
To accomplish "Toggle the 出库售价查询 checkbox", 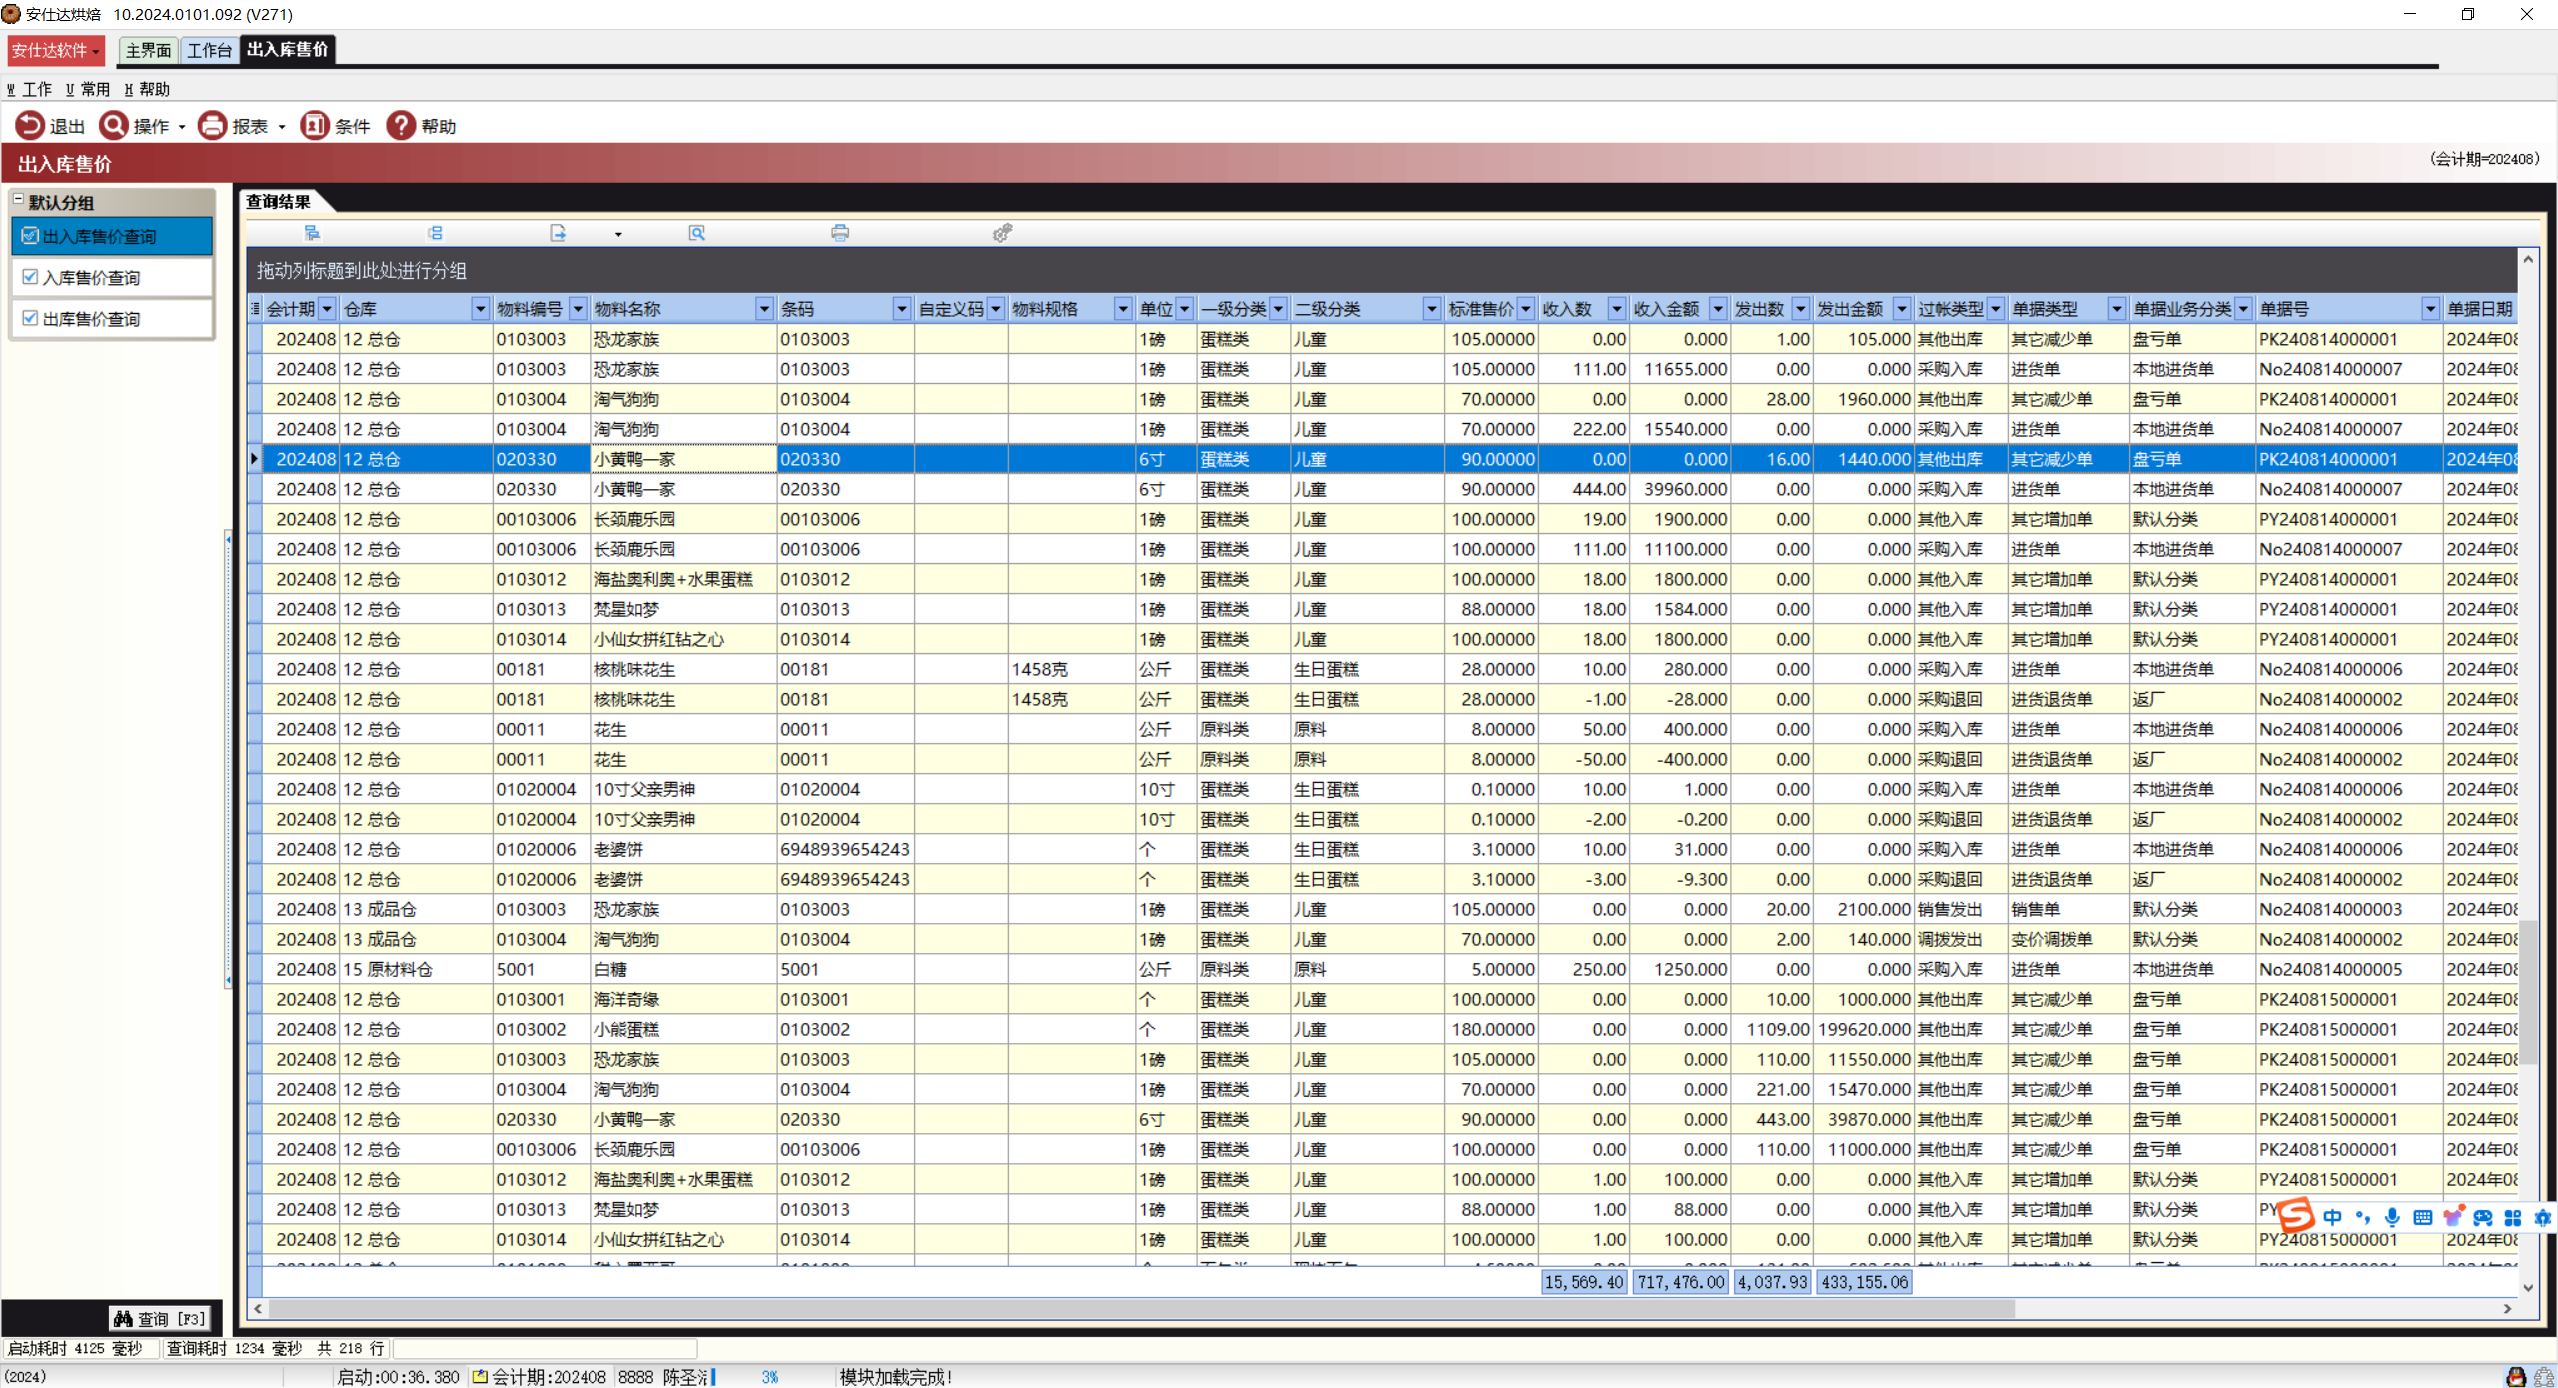I will 30,318.
